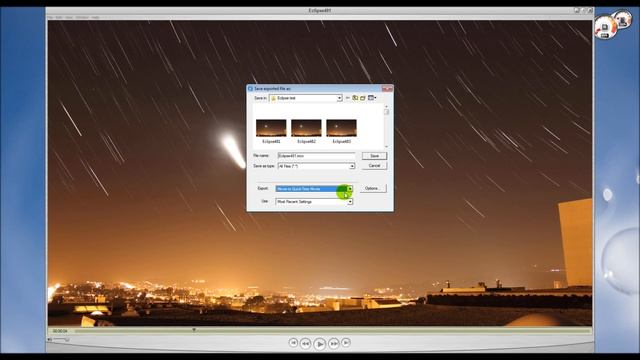Screen dimensions: 640x360
Task: Expand the Export format dropdown
Action: (350, 189)
